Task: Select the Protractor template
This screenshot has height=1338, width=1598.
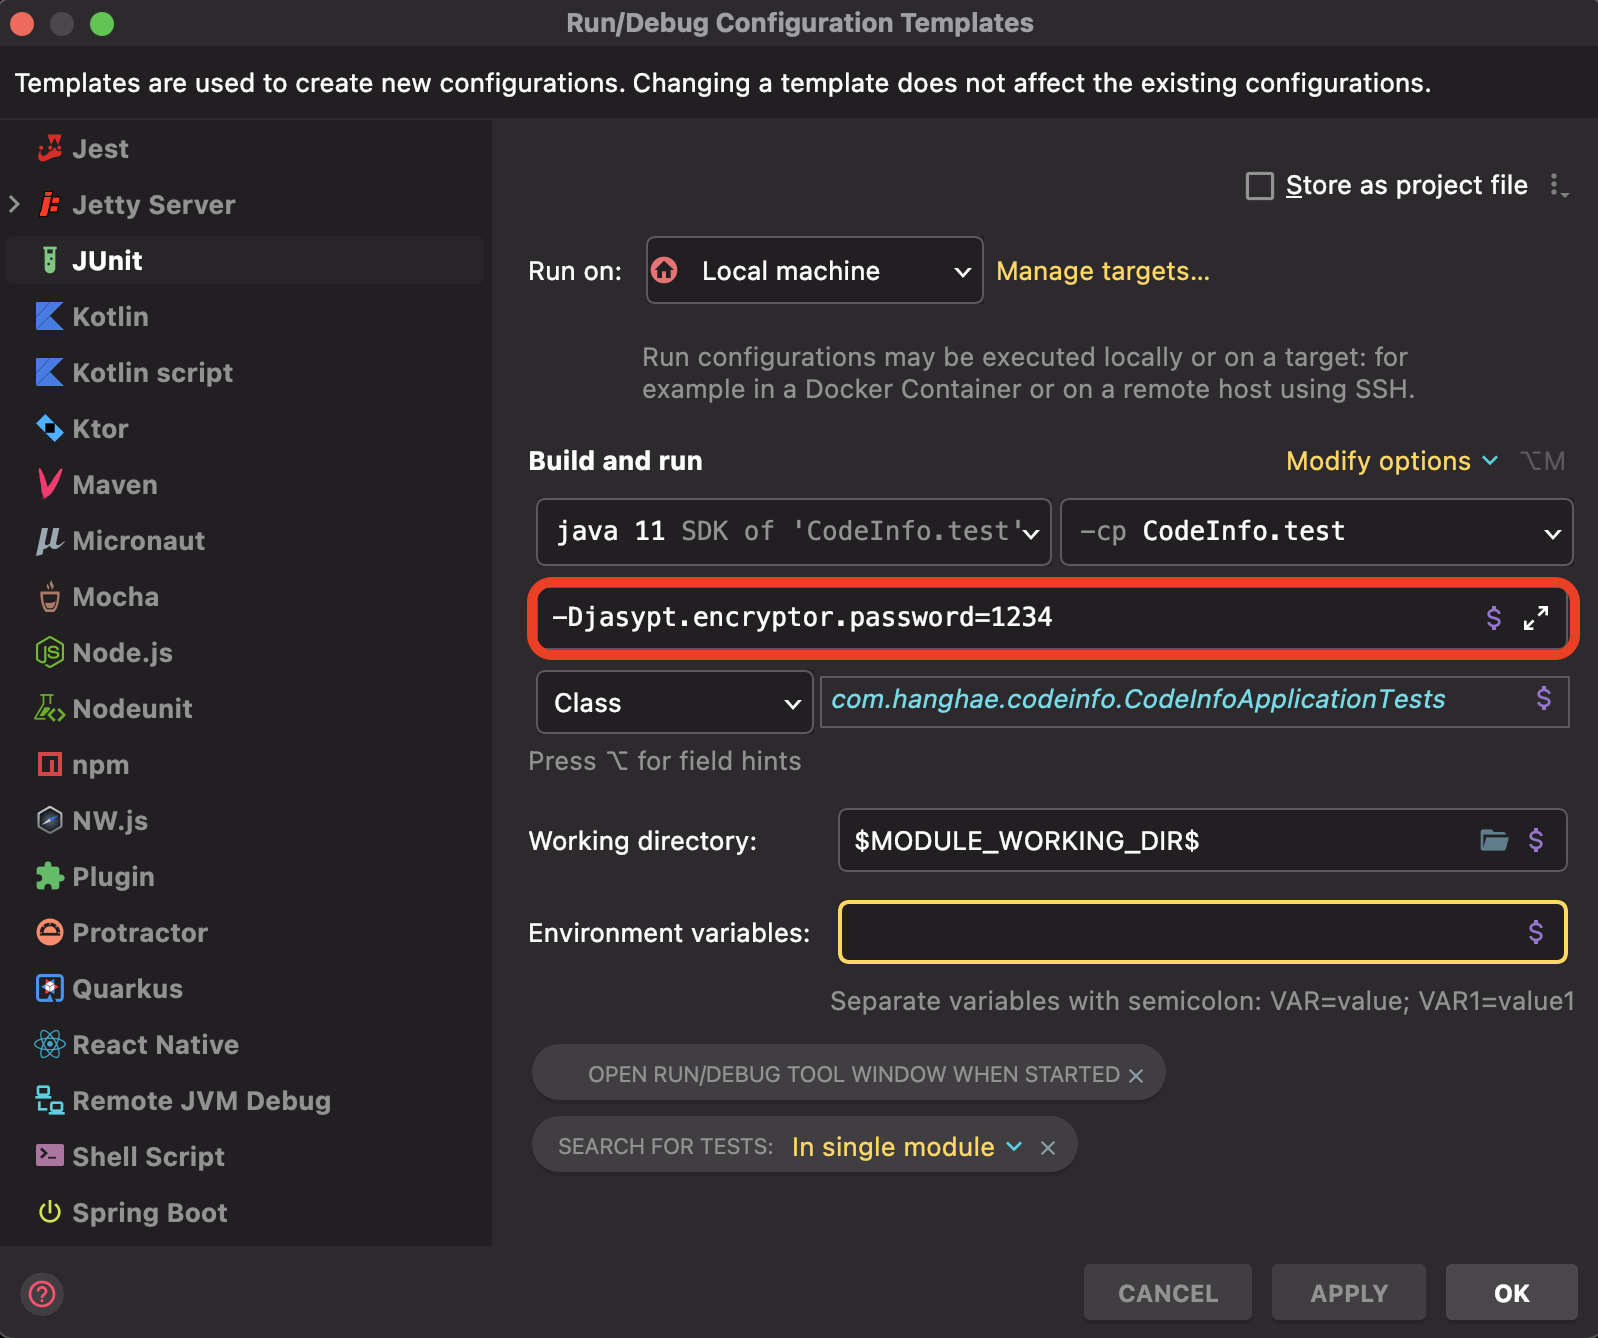Action: (x=246, y=933)
